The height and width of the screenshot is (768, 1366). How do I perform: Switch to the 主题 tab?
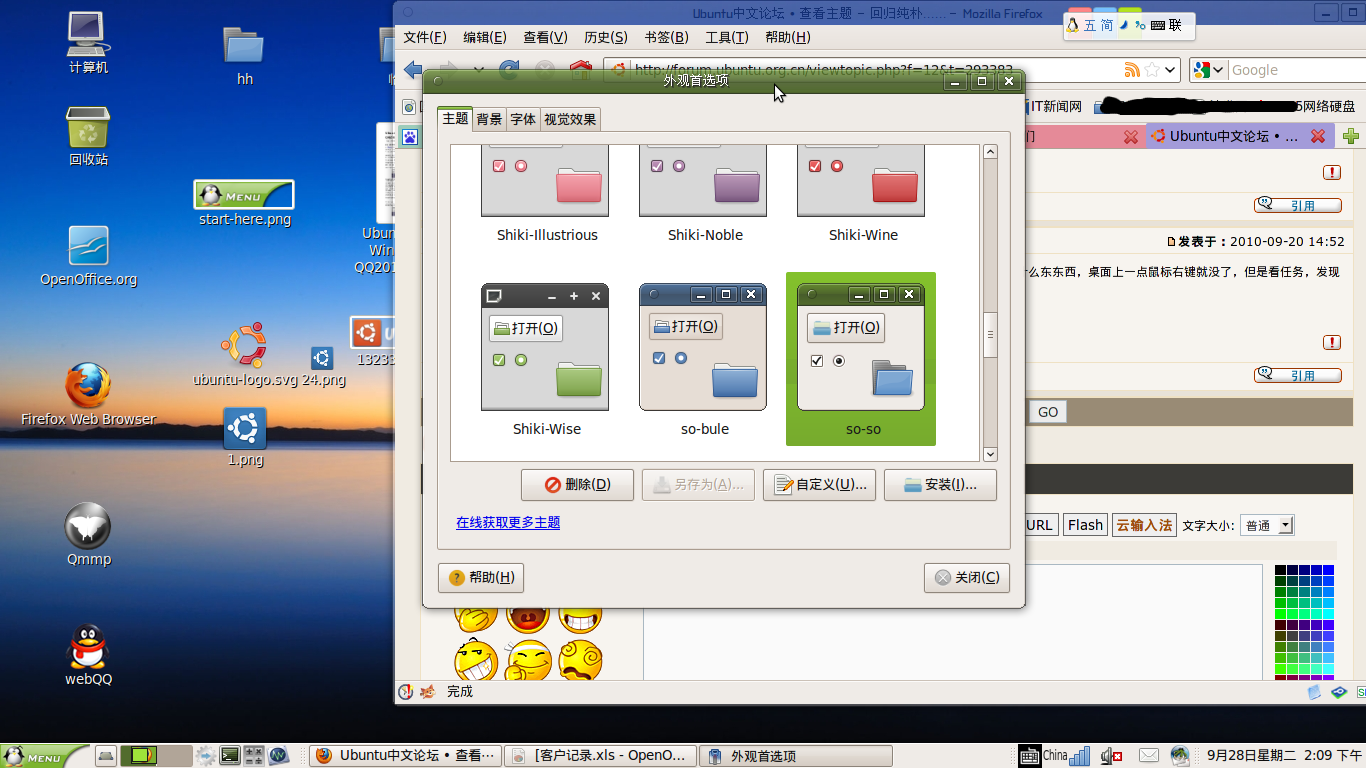click(x=455, y=118)
